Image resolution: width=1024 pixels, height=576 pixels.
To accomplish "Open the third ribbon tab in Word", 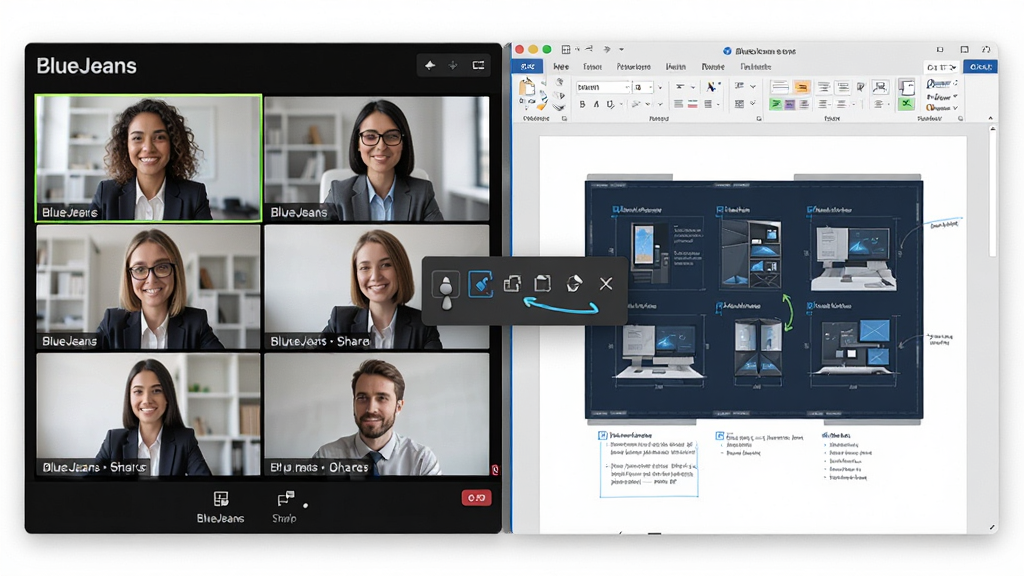I will pyautogui.click(x=592, y=67).
